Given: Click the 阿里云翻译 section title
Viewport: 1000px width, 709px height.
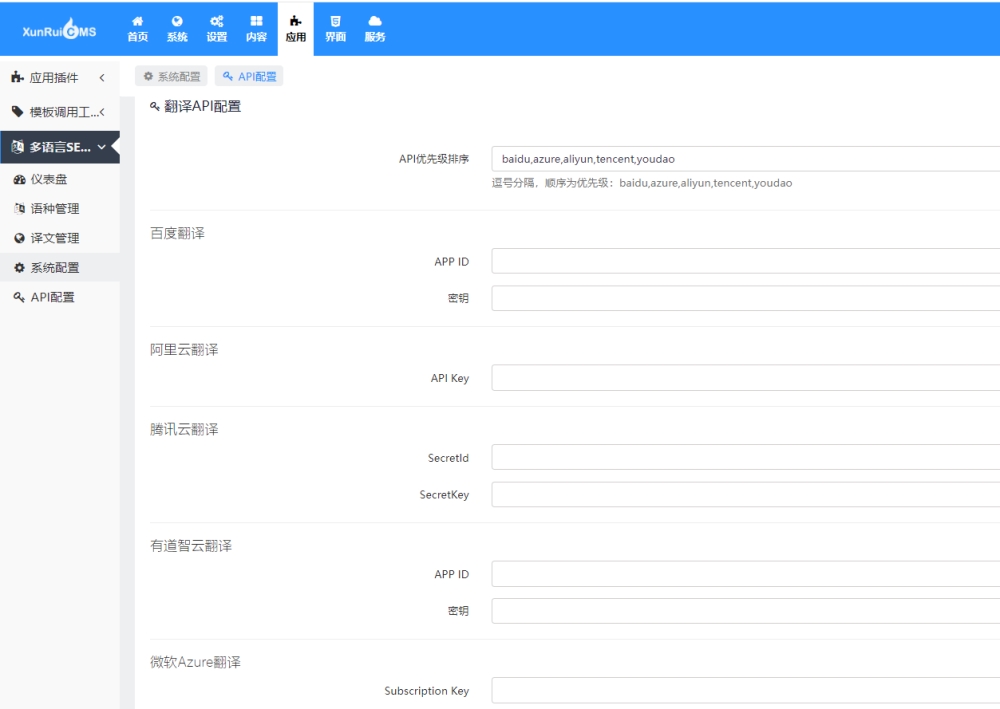Looking at the screenshot, I should pos(184,349).
